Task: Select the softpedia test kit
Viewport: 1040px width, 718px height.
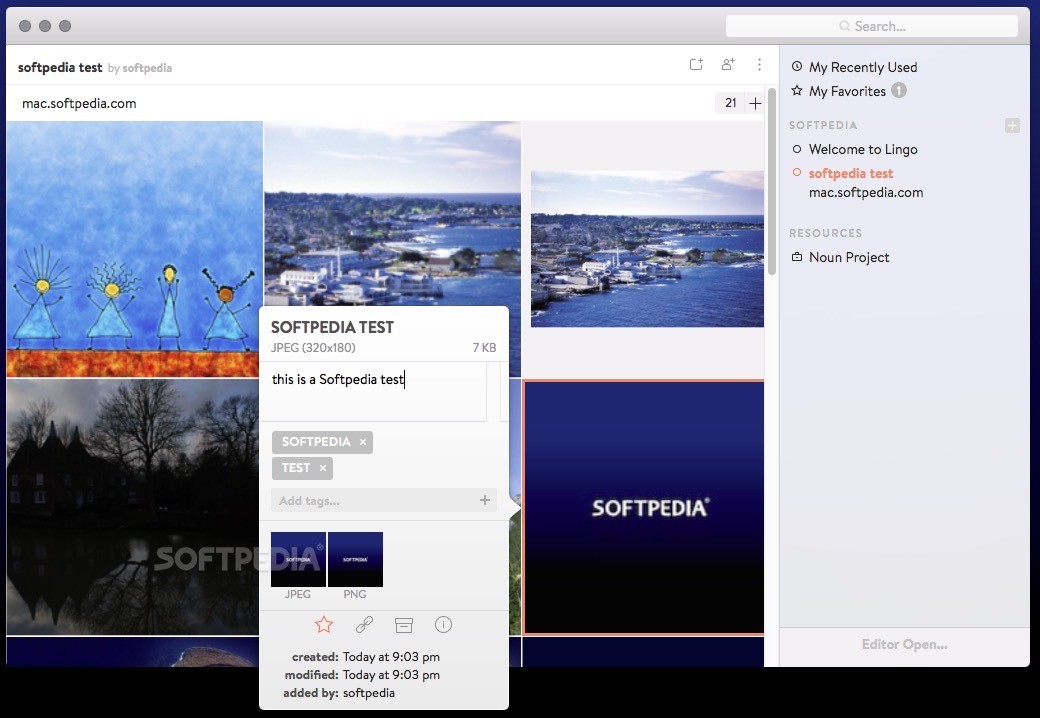Action: [x=850, y=173]
